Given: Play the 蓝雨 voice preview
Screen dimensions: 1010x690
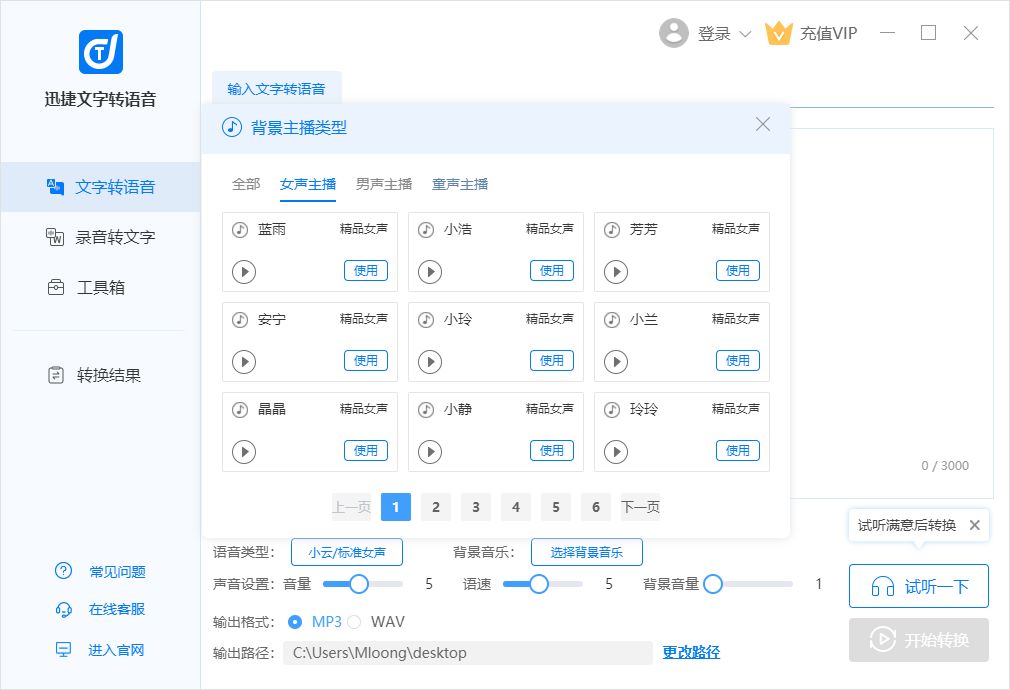Looking at the screenshot, I should click(x=244, y=272).
